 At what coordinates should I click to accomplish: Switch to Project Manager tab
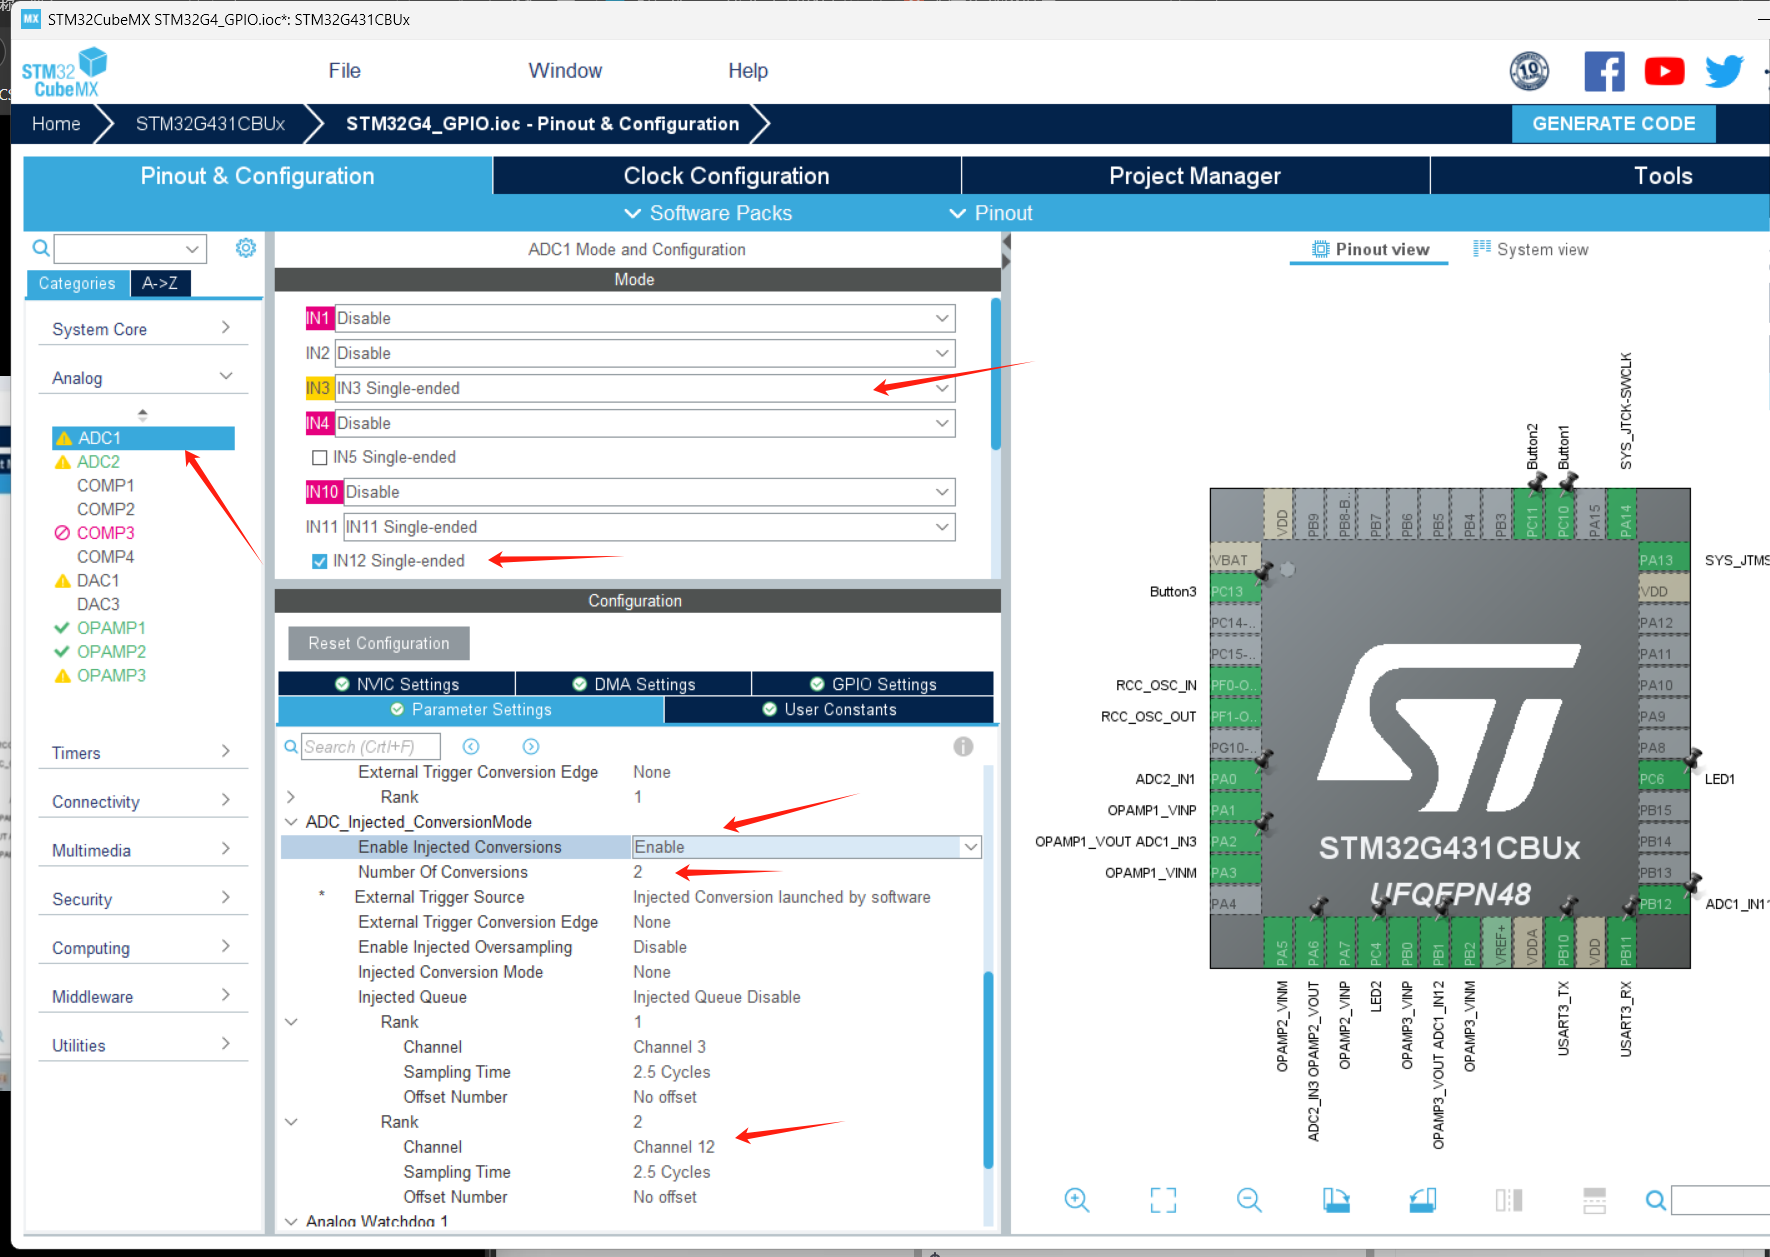click(x=1195, y=176)
